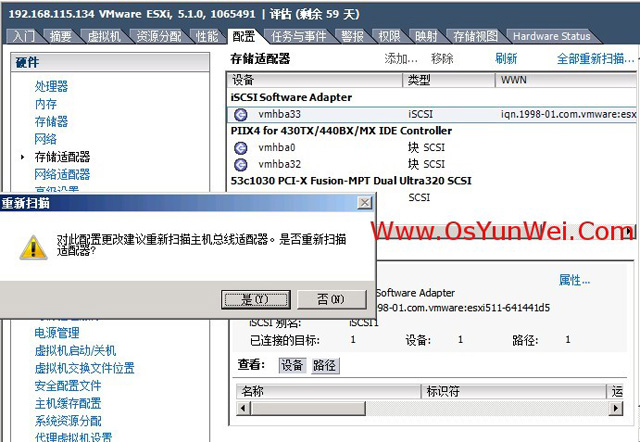Click the vmhba0 adapter icon

[x=240, y=148]
